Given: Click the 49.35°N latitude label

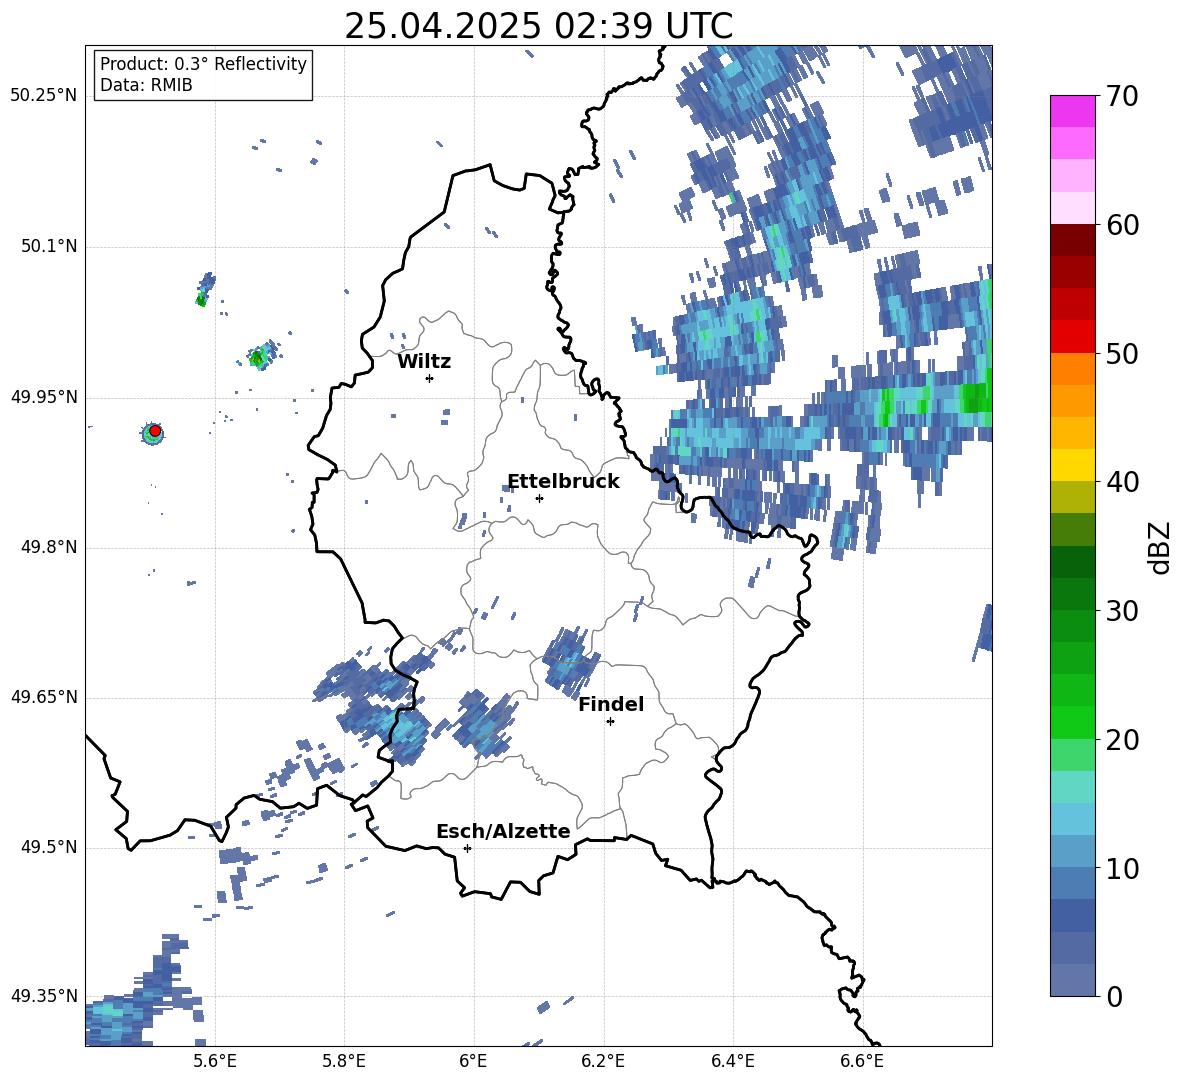Looking at the screenshot, I should (x=44, y=996).
